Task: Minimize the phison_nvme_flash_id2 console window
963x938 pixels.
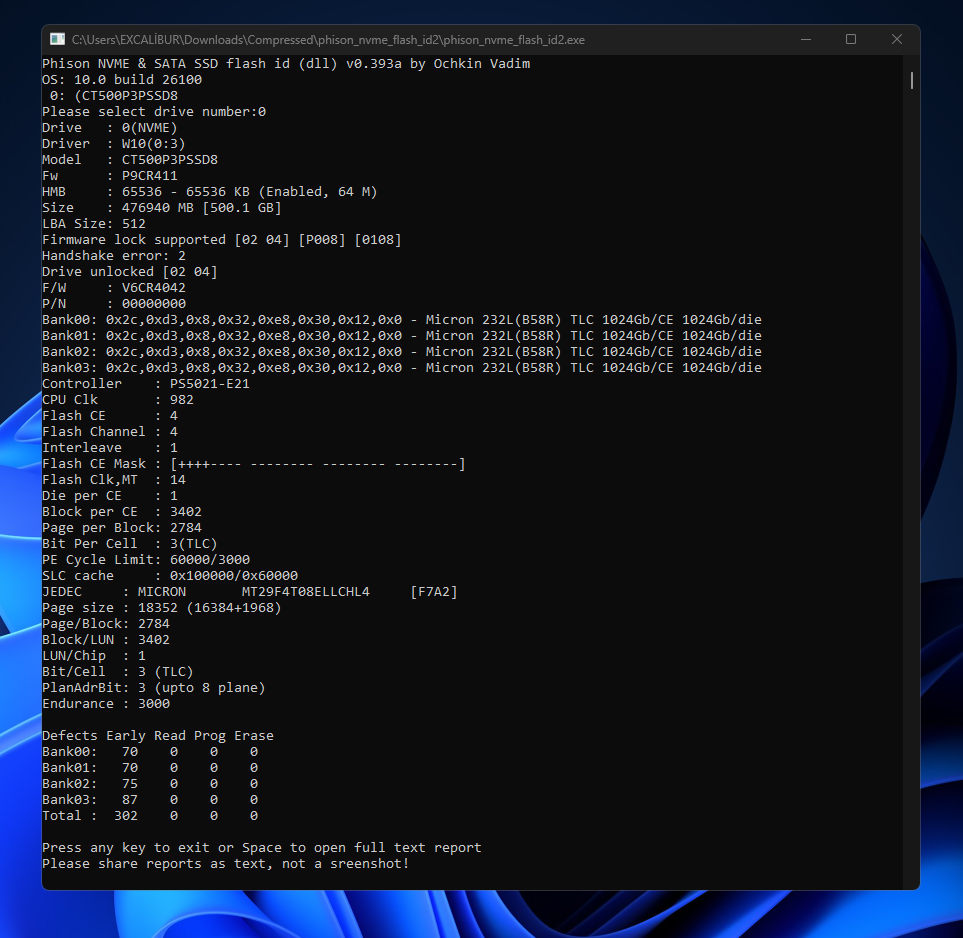Action: pos(806,39)
